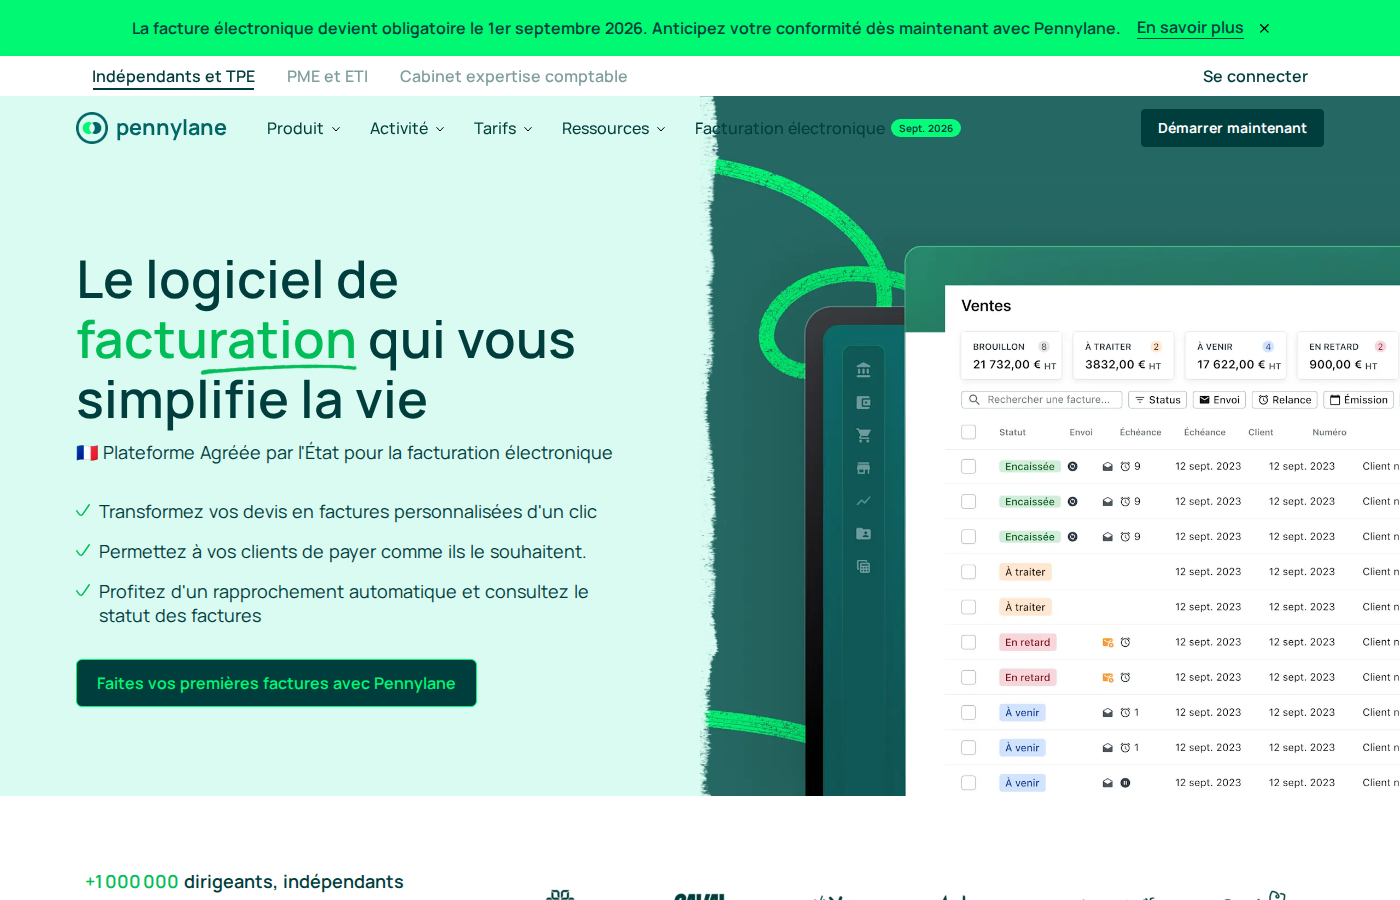Expand the Activité menu
The width and height of the screenshot is (1400, 900).
pyautogui.click(x=407, y=128)
